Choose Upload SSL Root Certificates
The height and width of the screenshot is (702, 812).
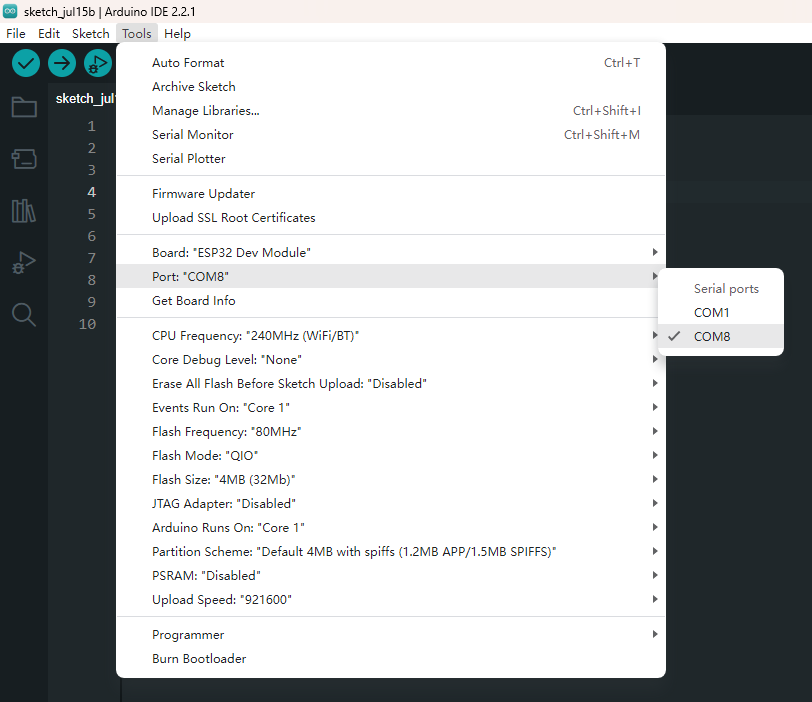coord(391,217)
